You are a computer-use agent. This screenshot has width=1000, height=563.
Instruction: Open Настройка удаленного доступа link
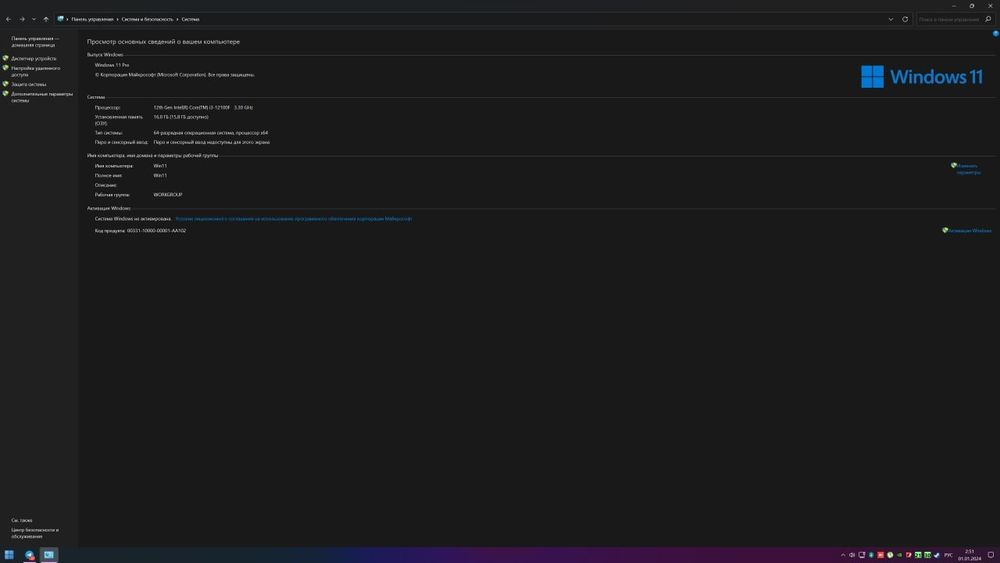[36, 71]
